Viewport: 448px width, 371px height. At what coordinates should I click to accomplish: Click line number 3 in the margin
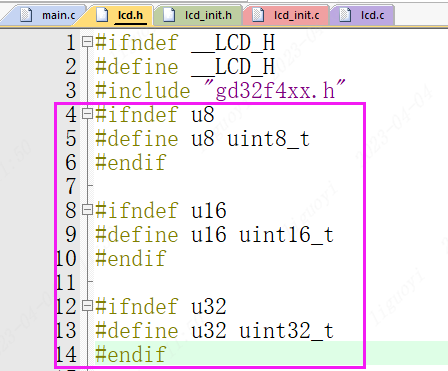pyautogui.click(x=71, y=90)
